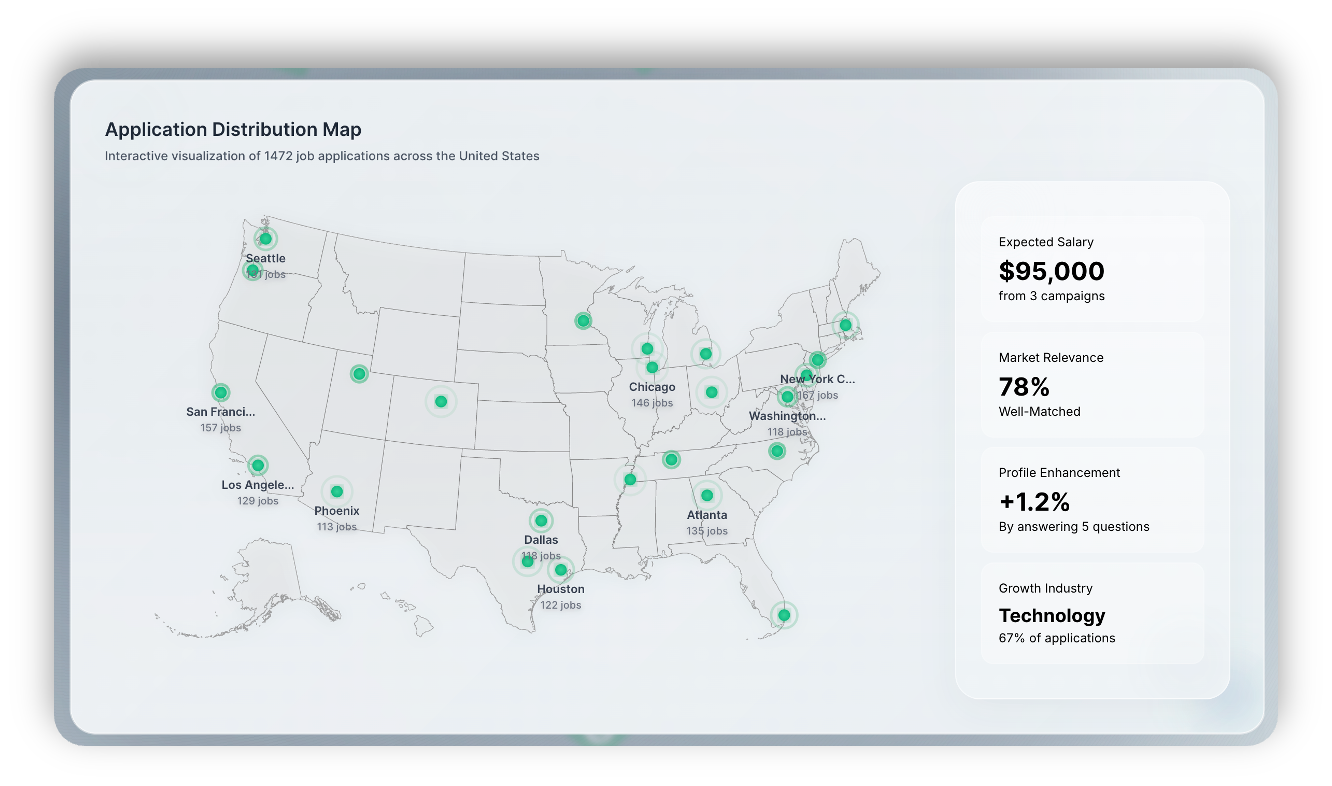Click the Washington marker showing 118 jobs

point(786,396)
